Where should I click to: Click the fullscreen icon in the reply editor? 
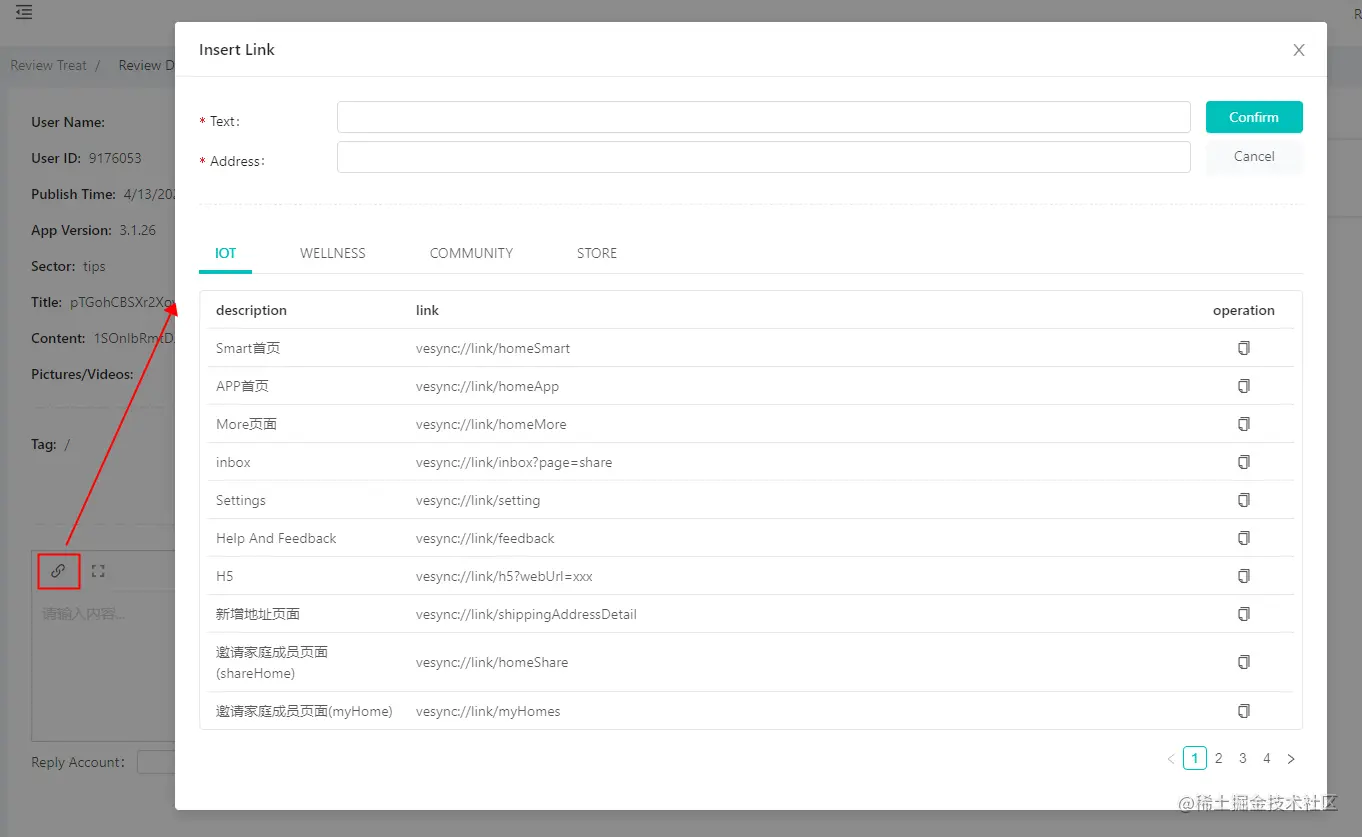97,570
